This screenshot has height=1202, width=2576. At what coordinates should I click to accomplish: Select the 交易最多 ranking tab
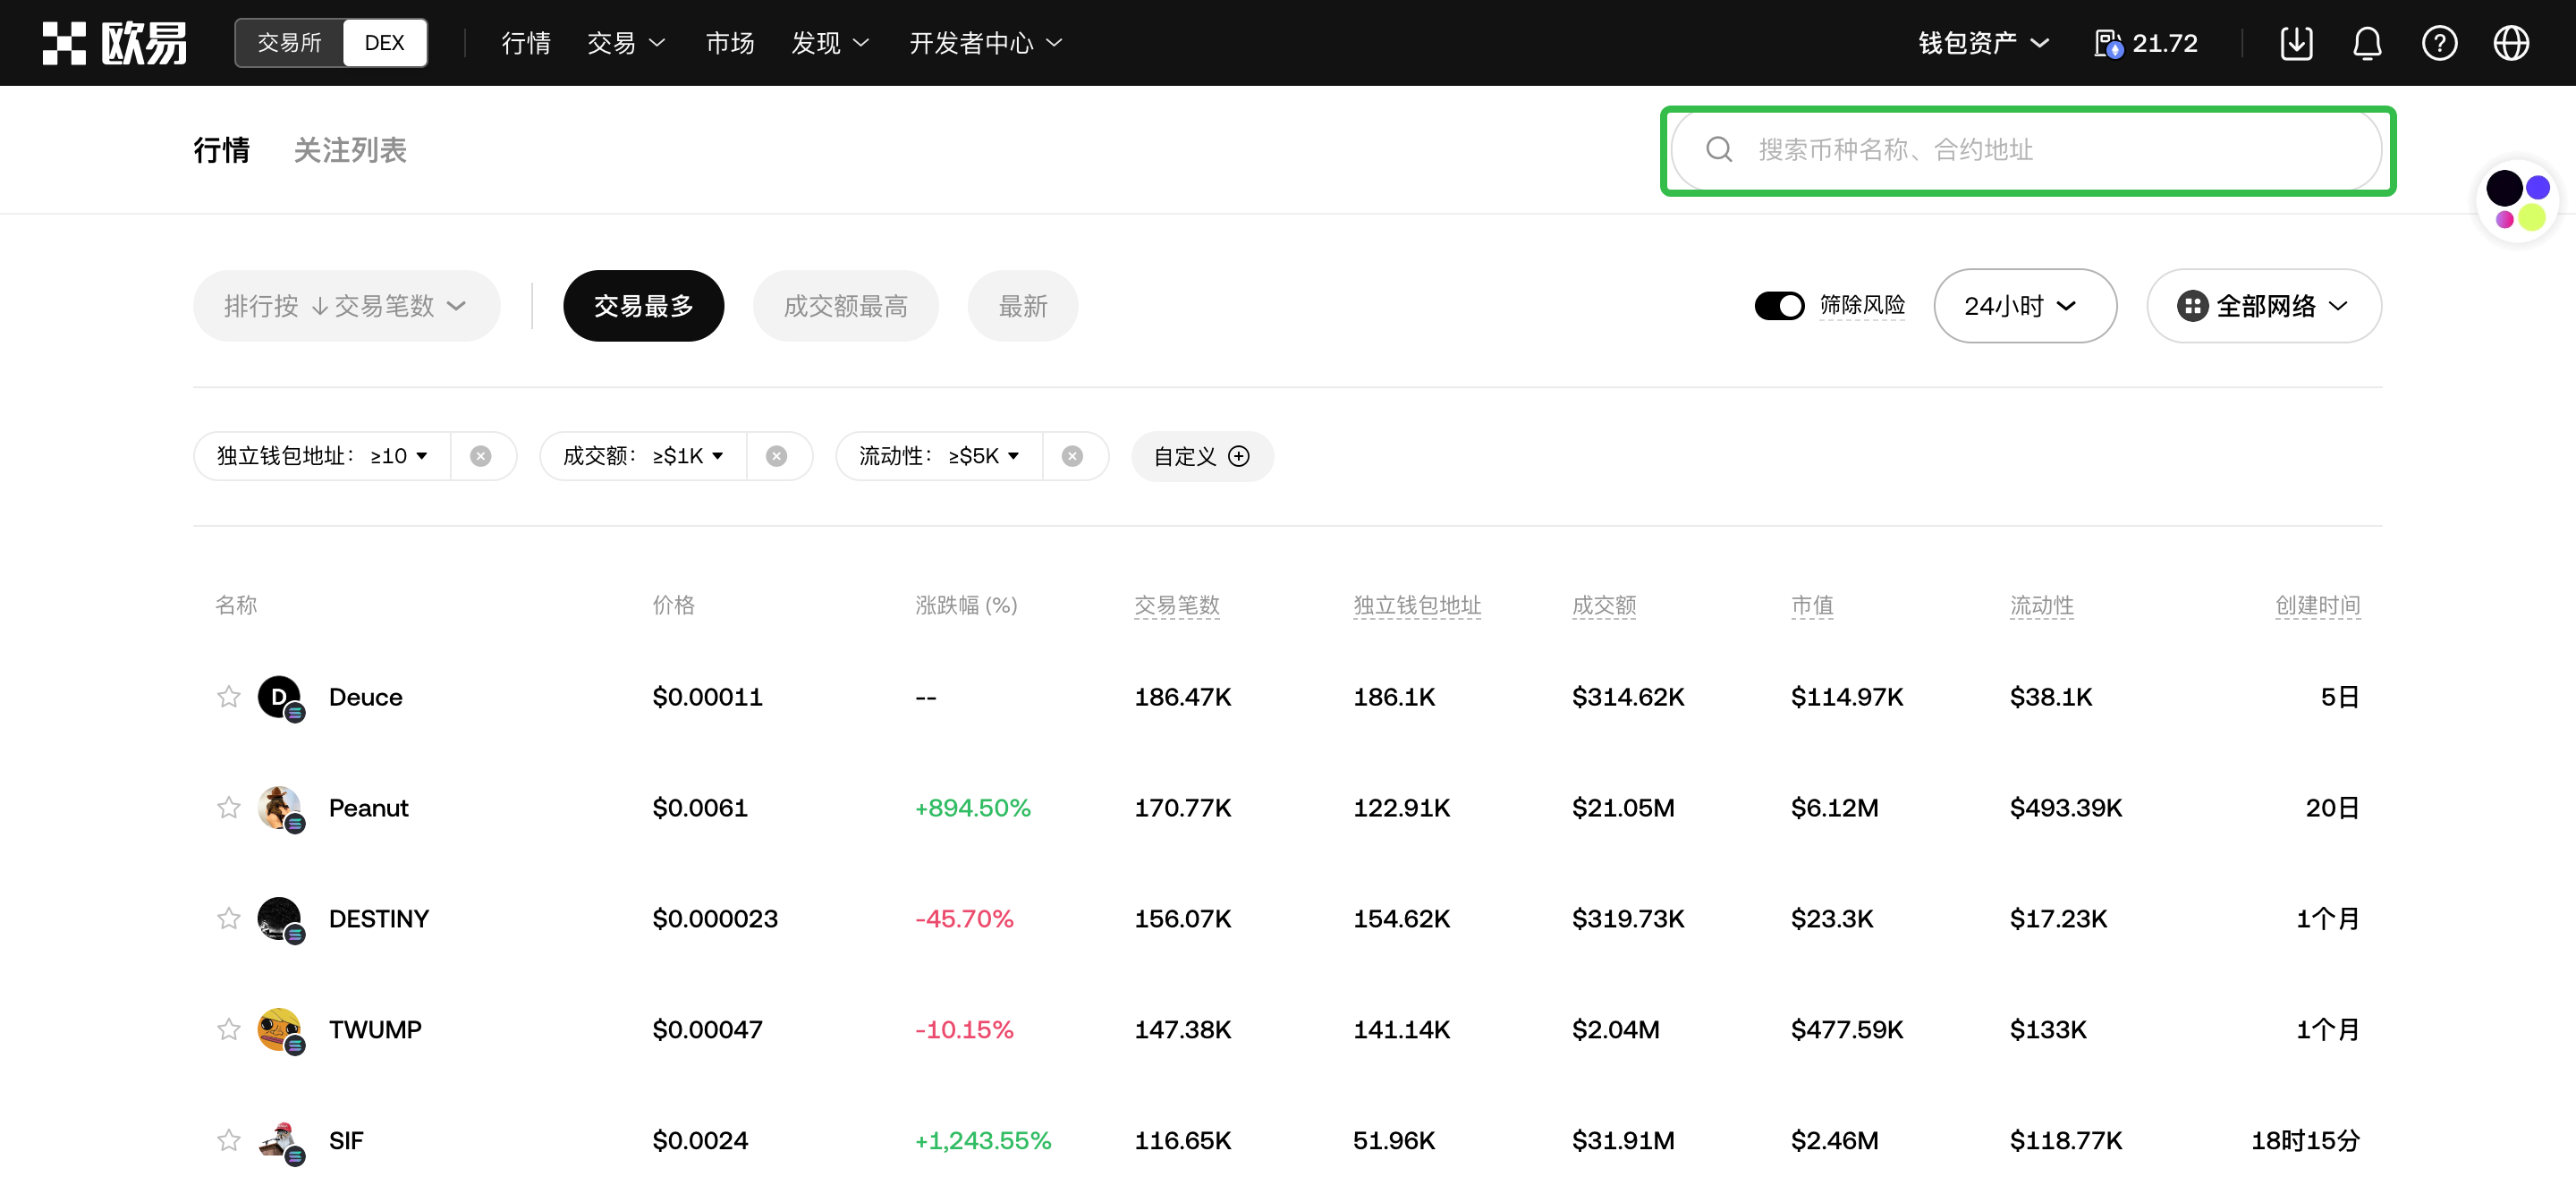tap(643, 306)
